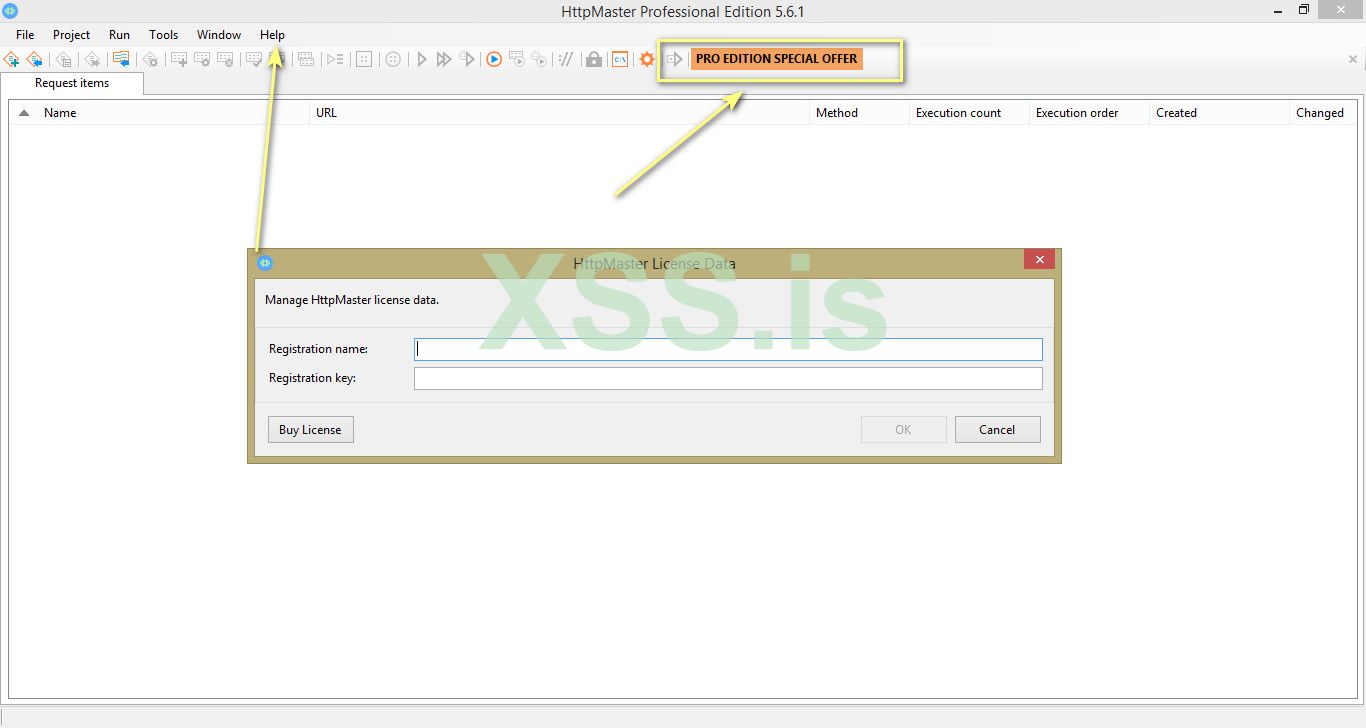The image size is (1366, 728).
Task: Click the four-dot square toolbar icon
Action: (x=364, y=59)
